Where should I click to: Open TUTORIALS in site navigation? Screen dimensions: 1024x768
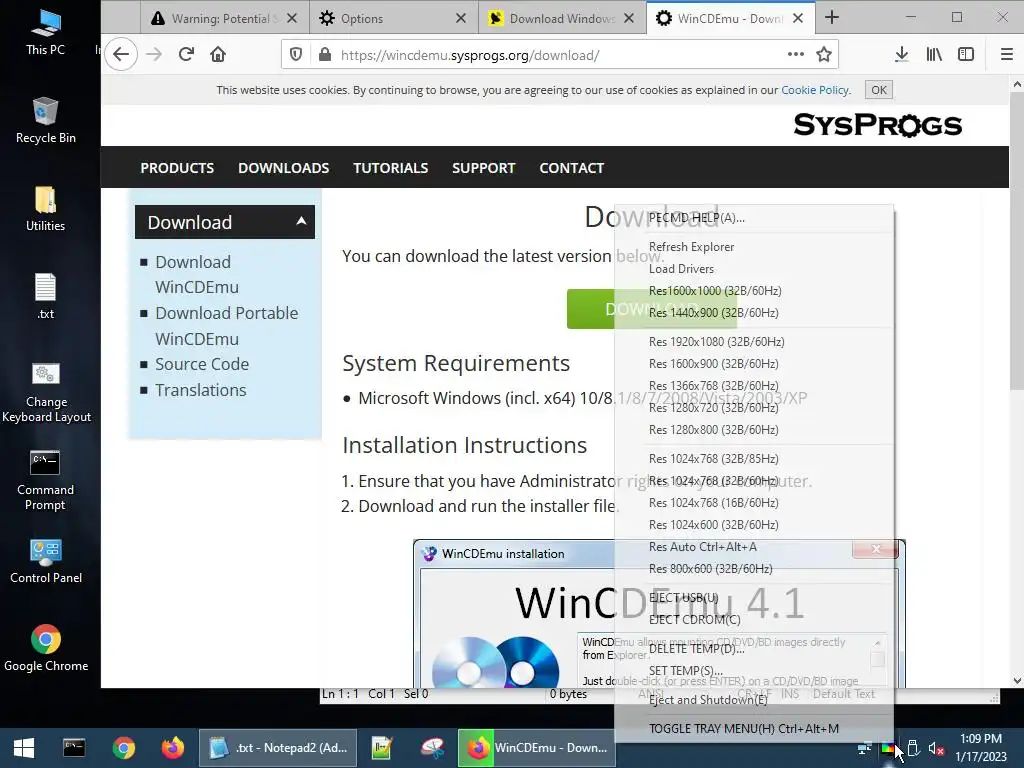pos(391,168)
